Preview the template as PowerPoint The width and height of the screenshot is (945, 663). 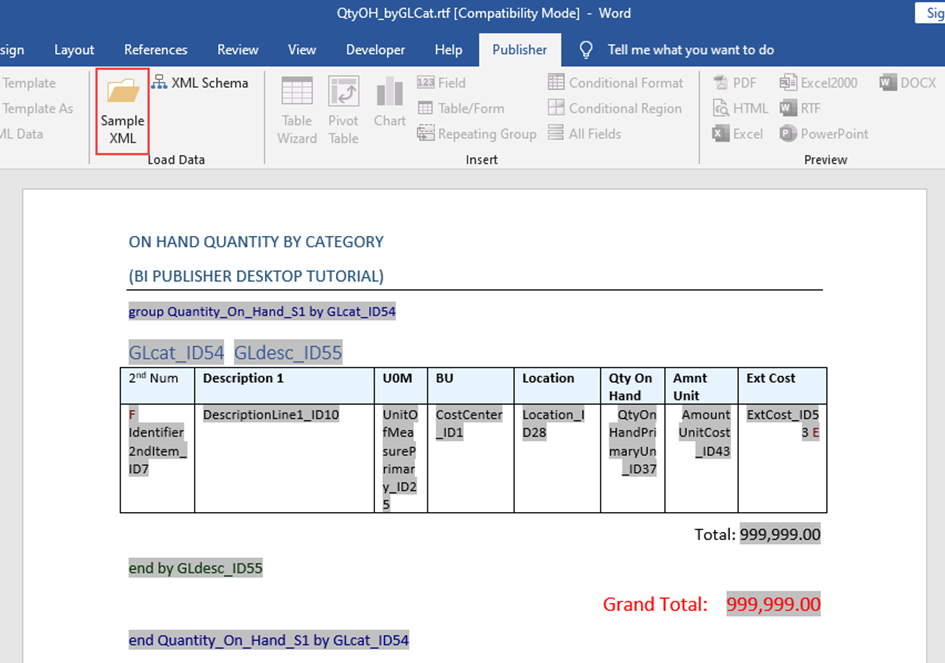click(824, 134)
